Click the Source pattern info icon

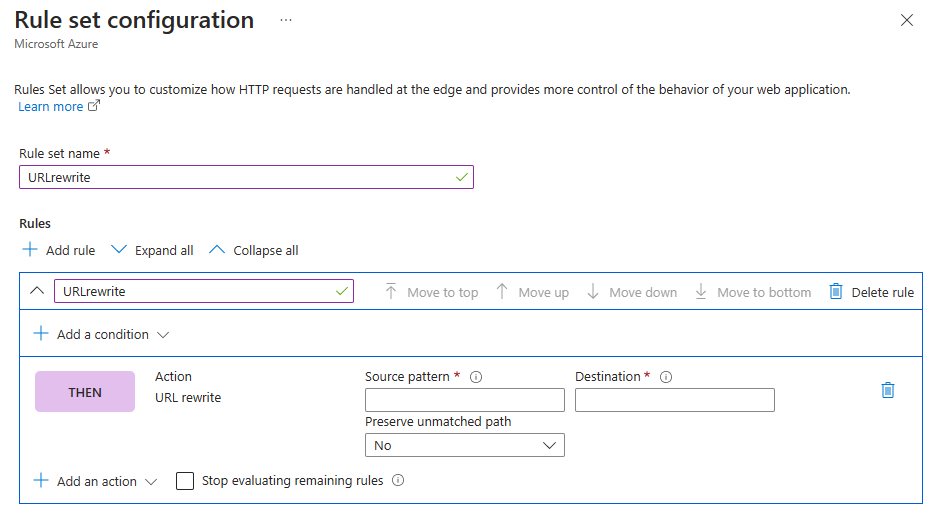click(476, 377)
